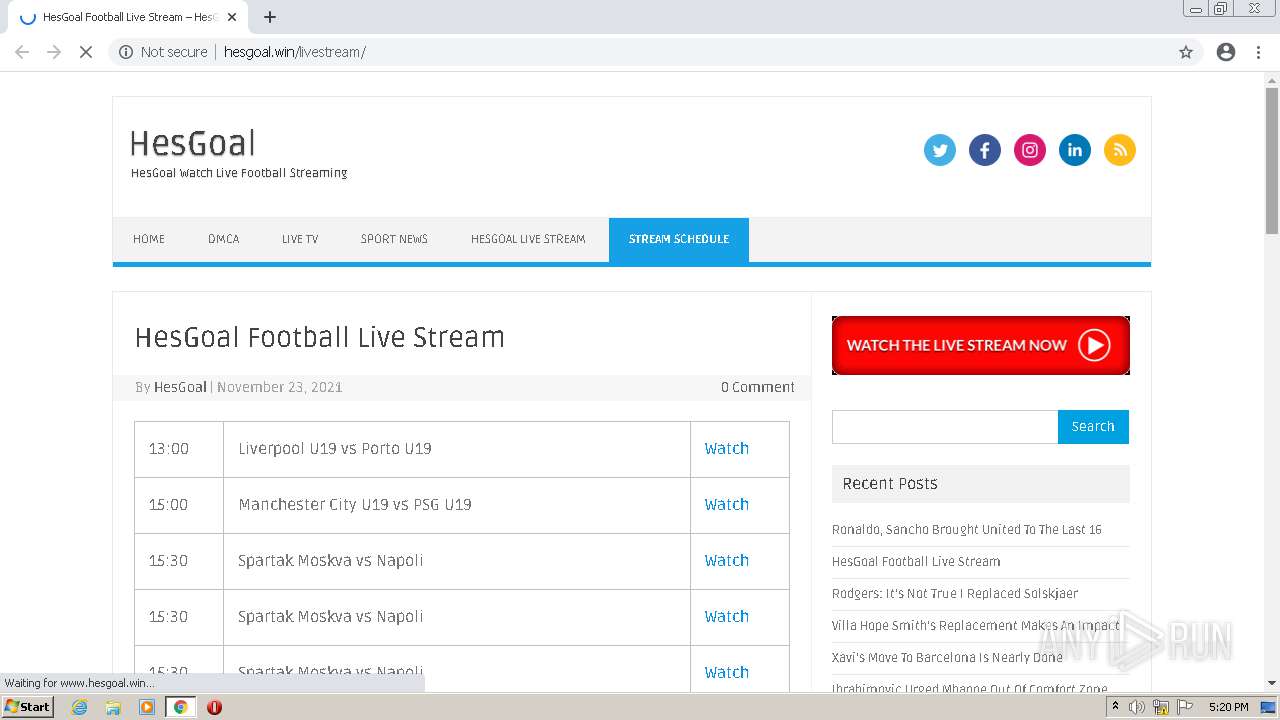This screenshot has height=720, width=1280.
Task: Click the 15:00 time cell
Action: 179,505
